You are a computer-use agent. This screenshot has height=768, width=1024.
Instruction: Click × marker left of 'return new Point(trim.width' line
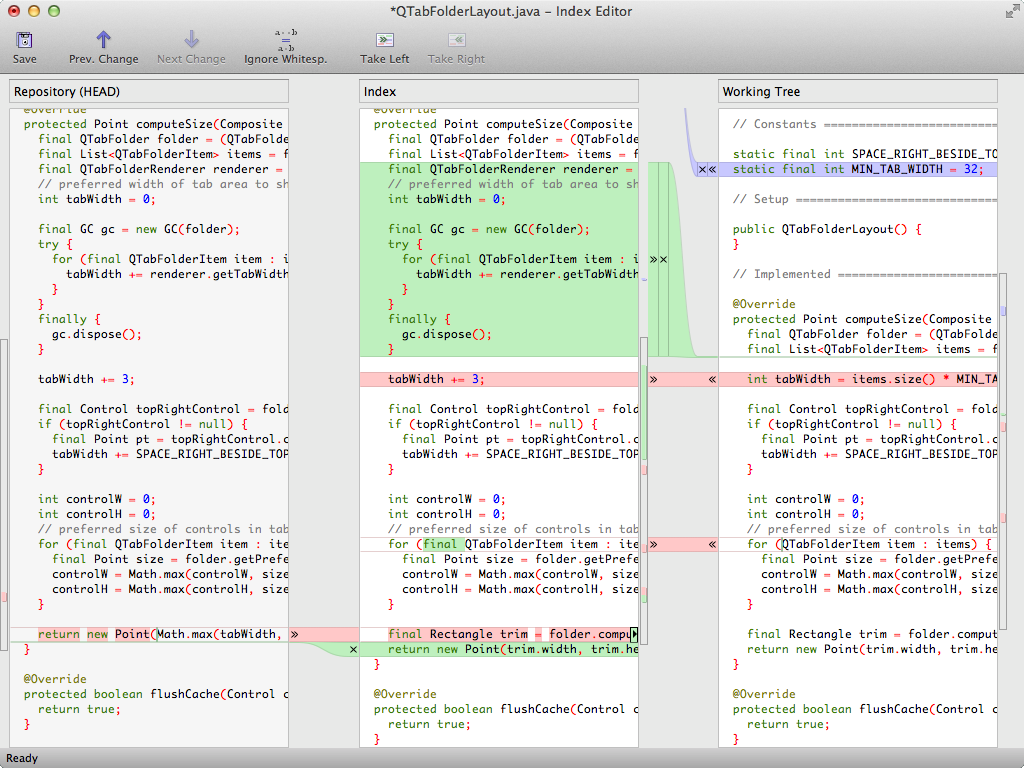353,650
